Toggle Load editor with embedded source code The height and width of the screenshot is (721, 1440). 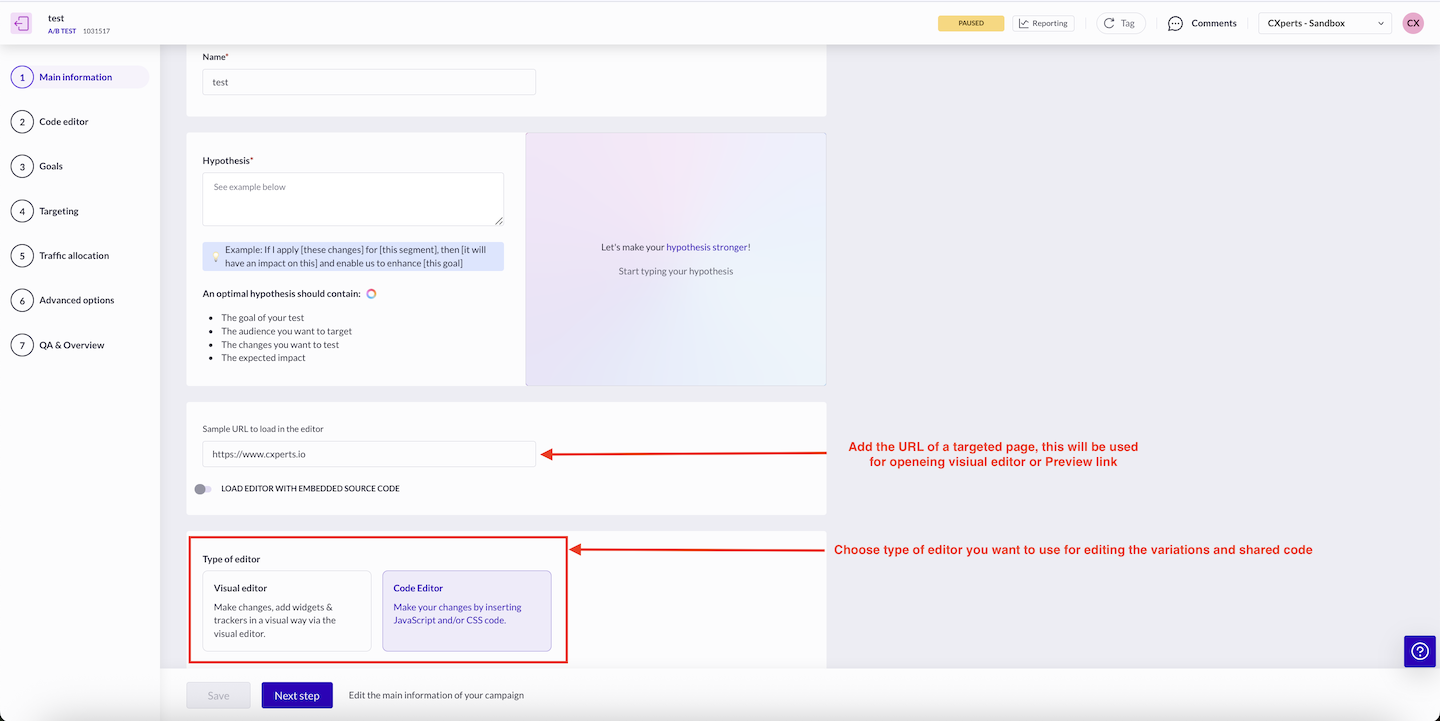(x=203, y=489)
